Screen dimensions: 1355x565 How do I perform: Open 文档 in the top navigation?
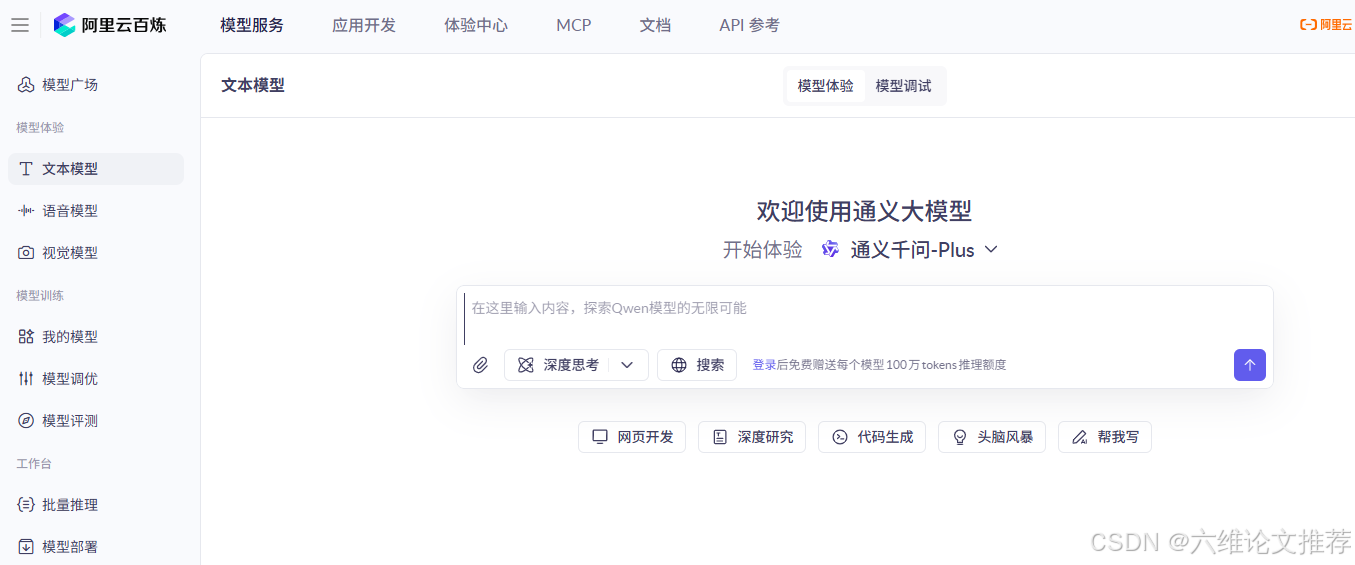click(x=655, y=25)
